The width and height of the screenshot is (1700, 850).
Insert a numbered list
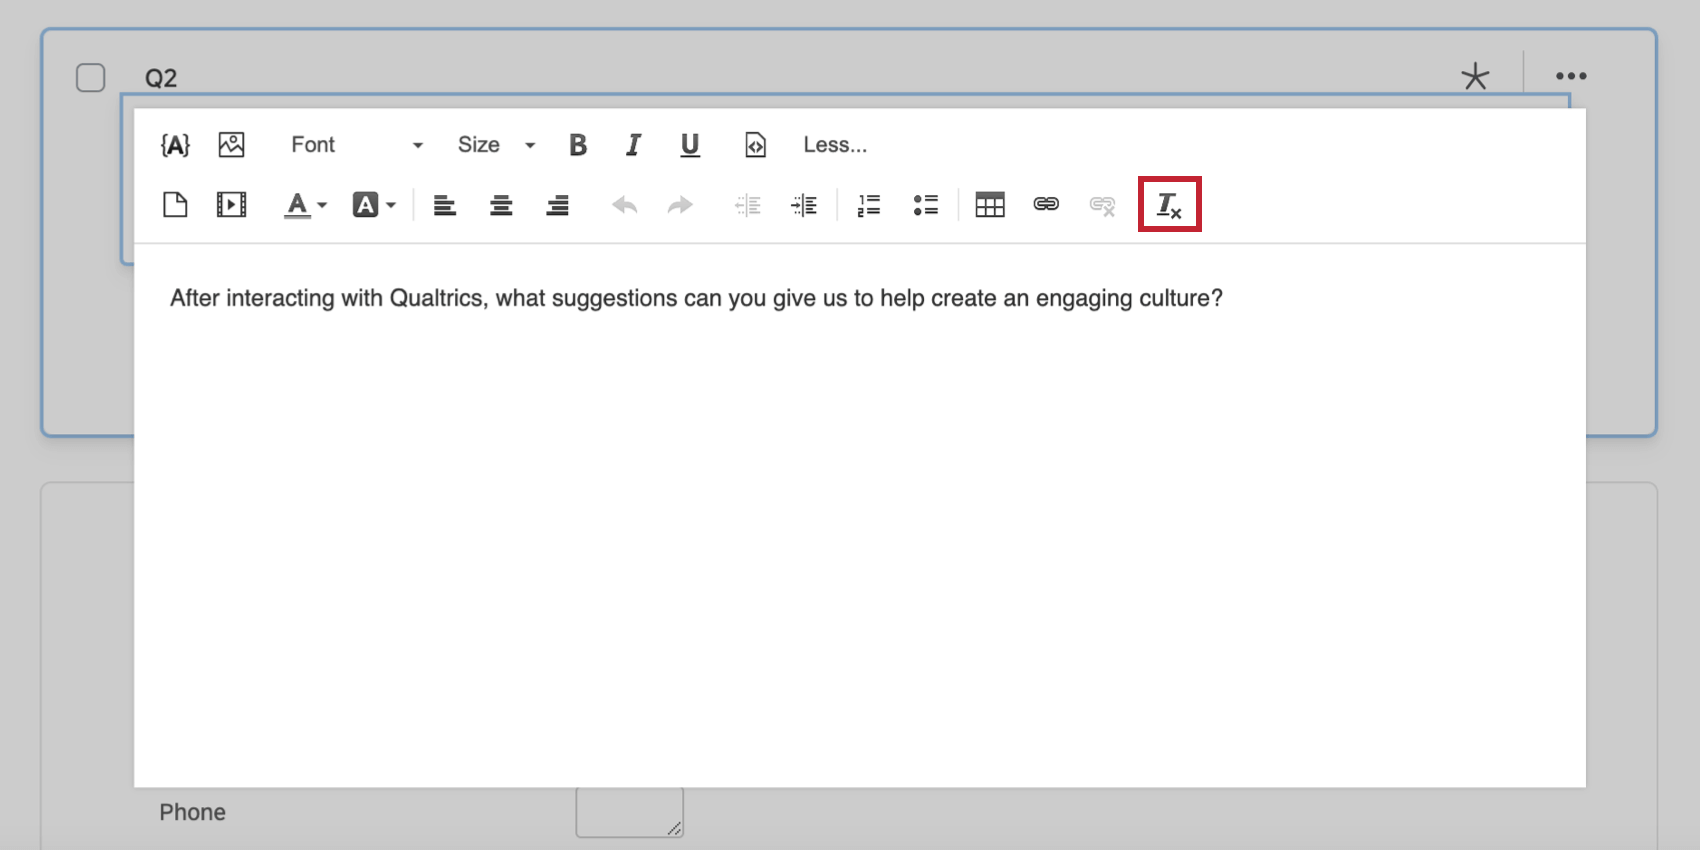(869, 205)
